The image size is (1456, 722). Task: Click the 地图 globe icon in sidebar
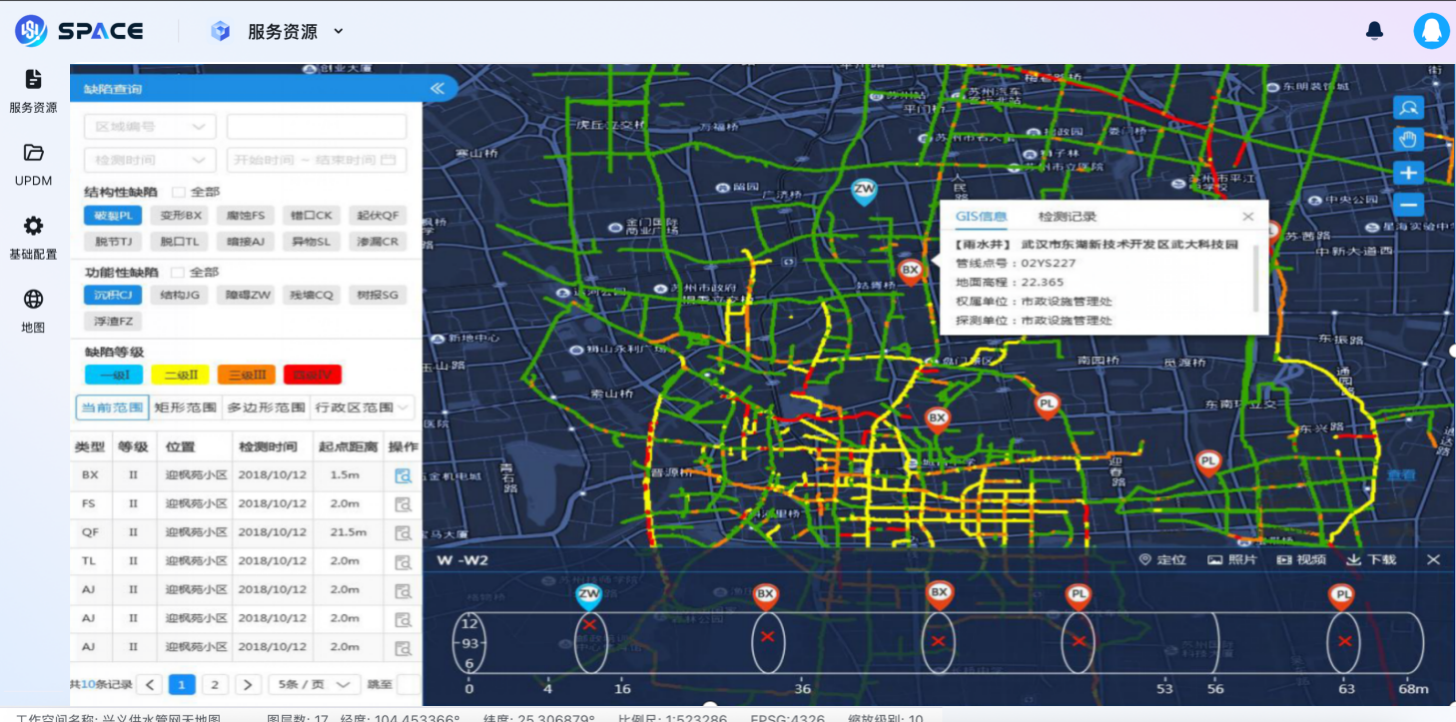[33, 299]
